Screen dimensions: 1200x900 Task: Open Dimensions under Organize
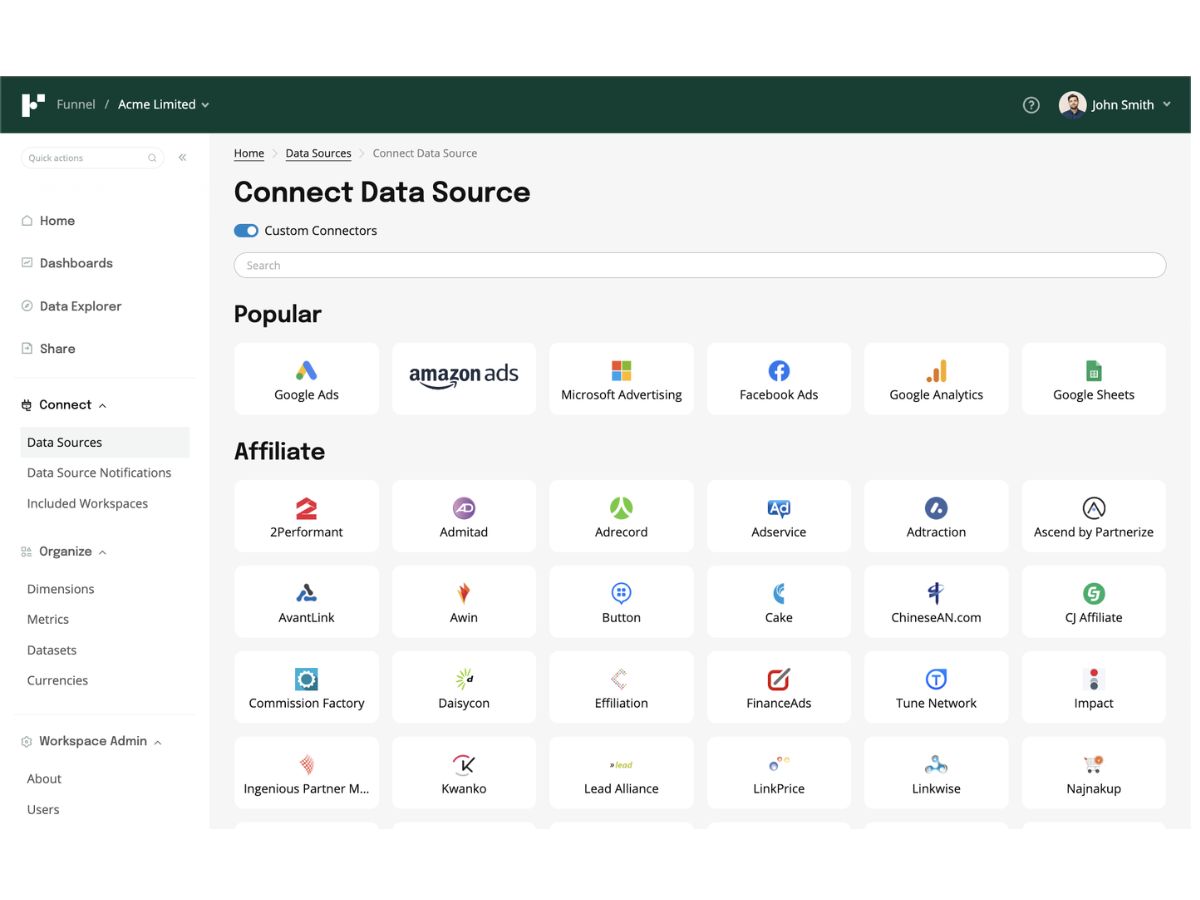(x=60, y=590)
